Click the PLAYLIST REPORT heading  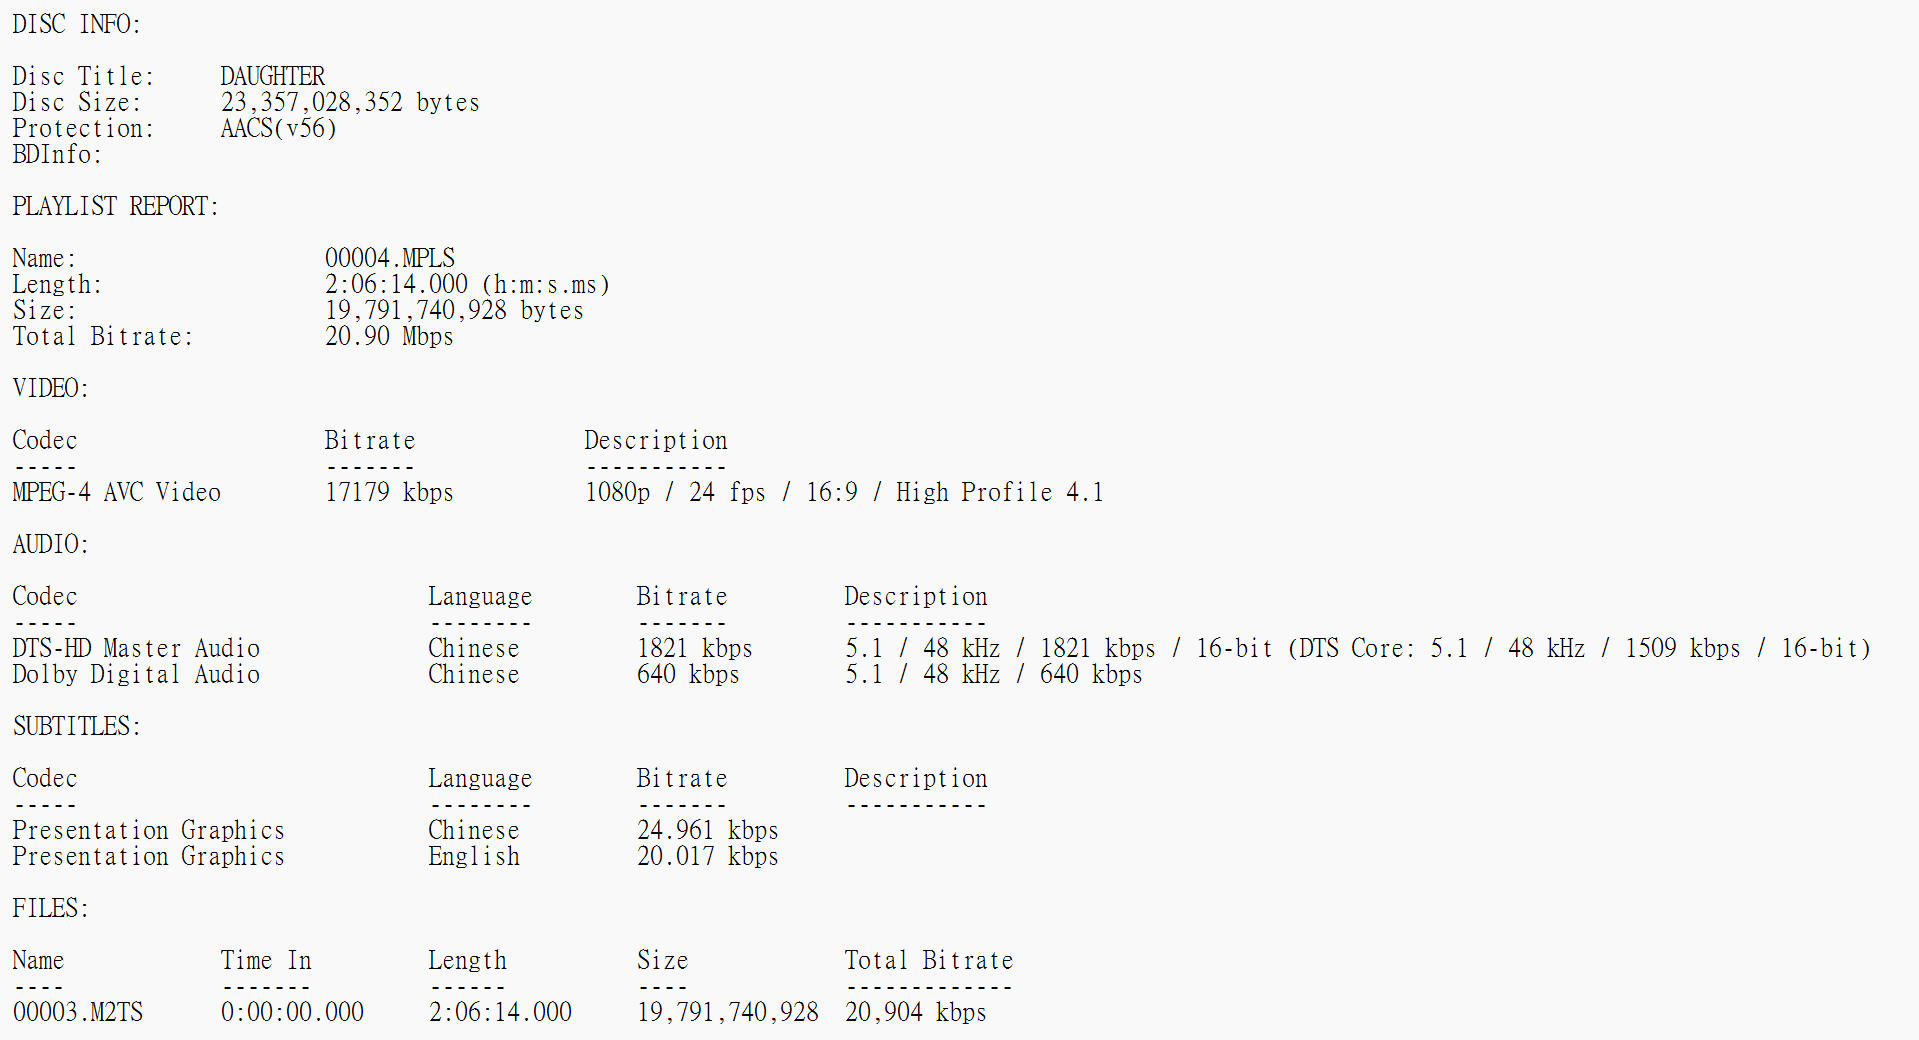tap(115, 207)
